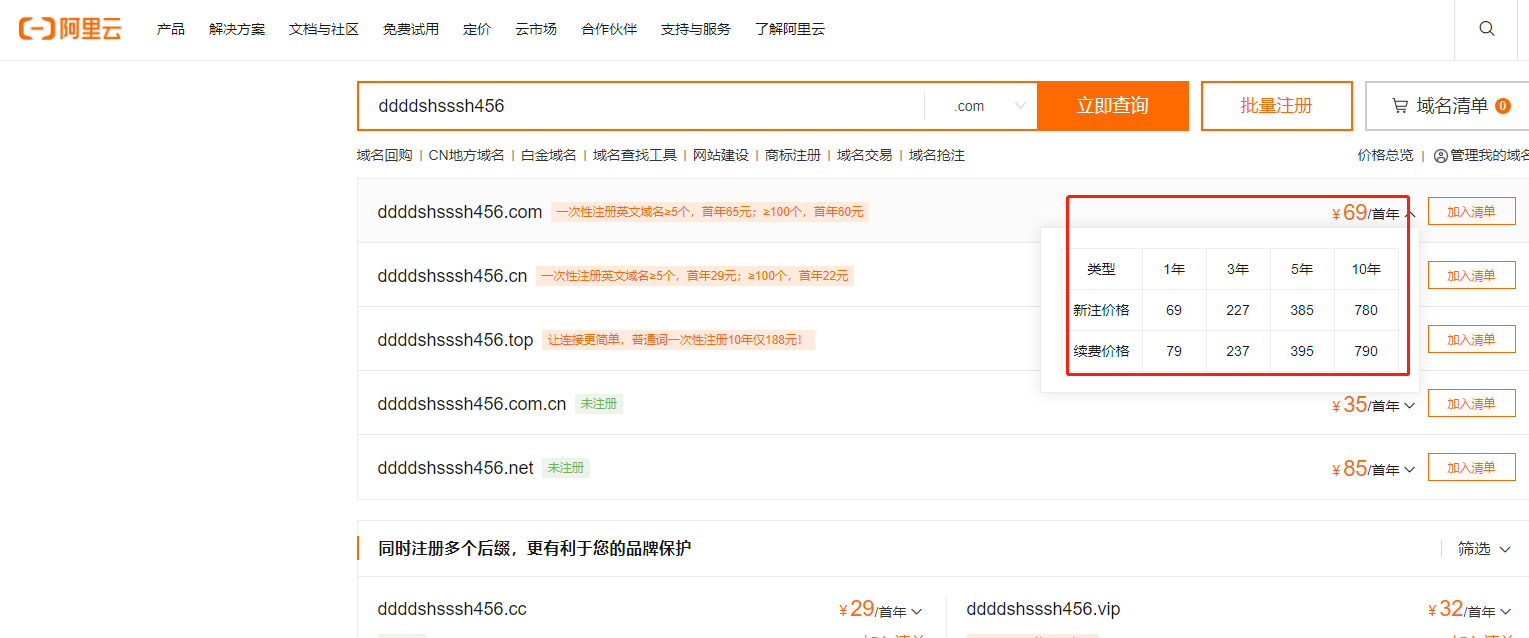Image resolution: width=1529 pixels, height=638 pixels.
Task: Open the 产品 menu
Action: [171, 29]
